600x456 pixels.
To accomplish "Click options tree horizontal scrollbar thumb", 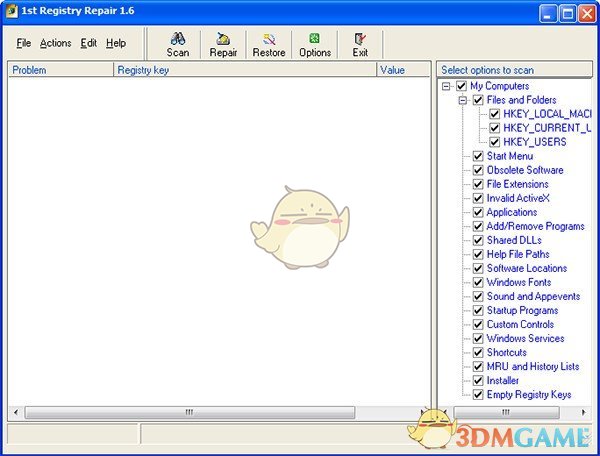I will point(506,412).
